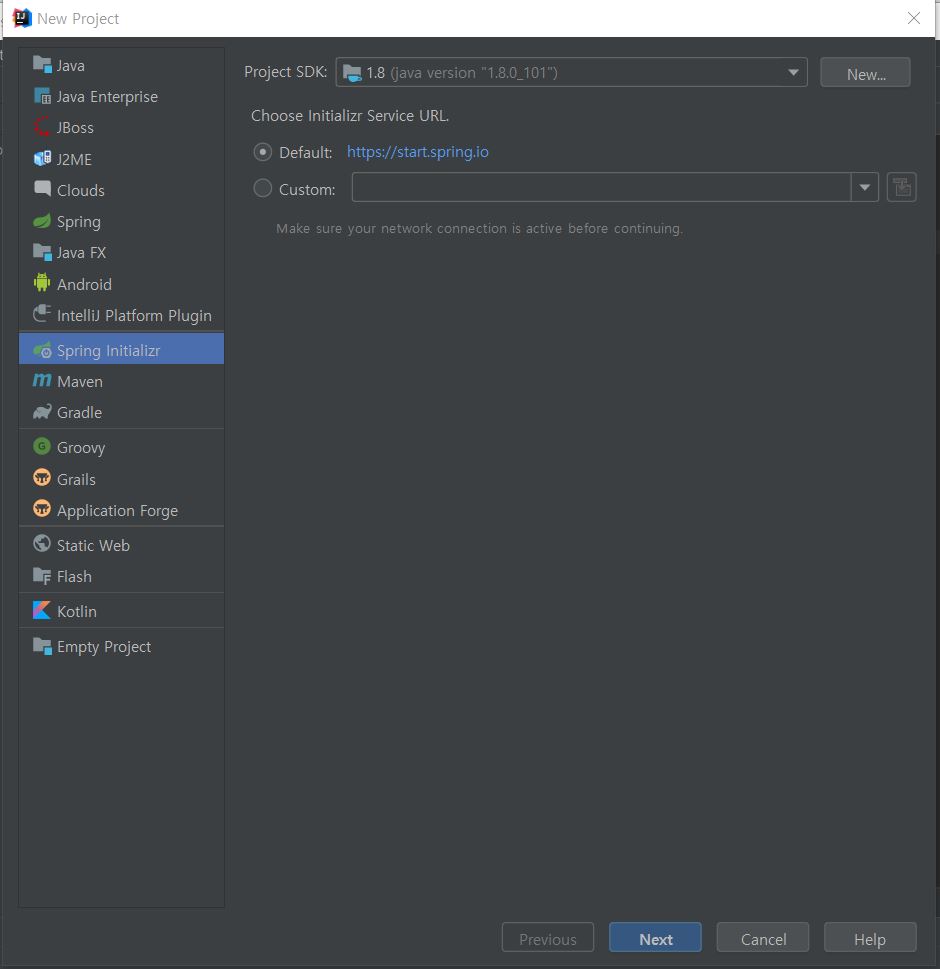Select Grails from the list
This screenshot has width=940, height=969.
point(122,478)
